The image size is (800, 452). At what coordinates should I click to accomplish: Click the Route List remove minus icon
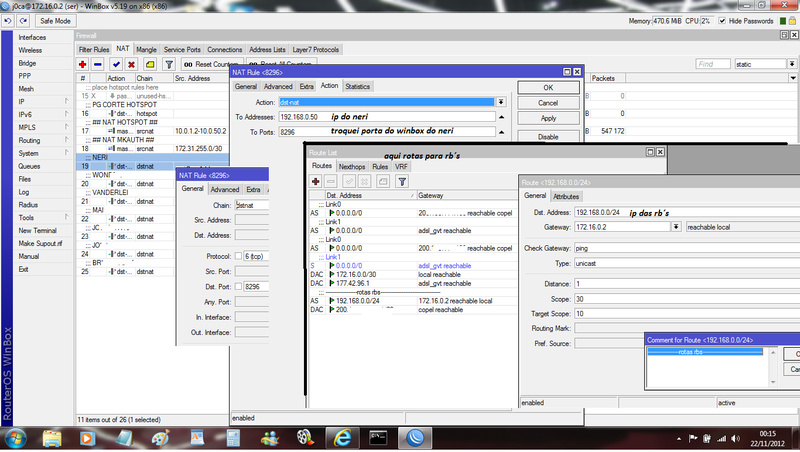click(x=331, y=181)
